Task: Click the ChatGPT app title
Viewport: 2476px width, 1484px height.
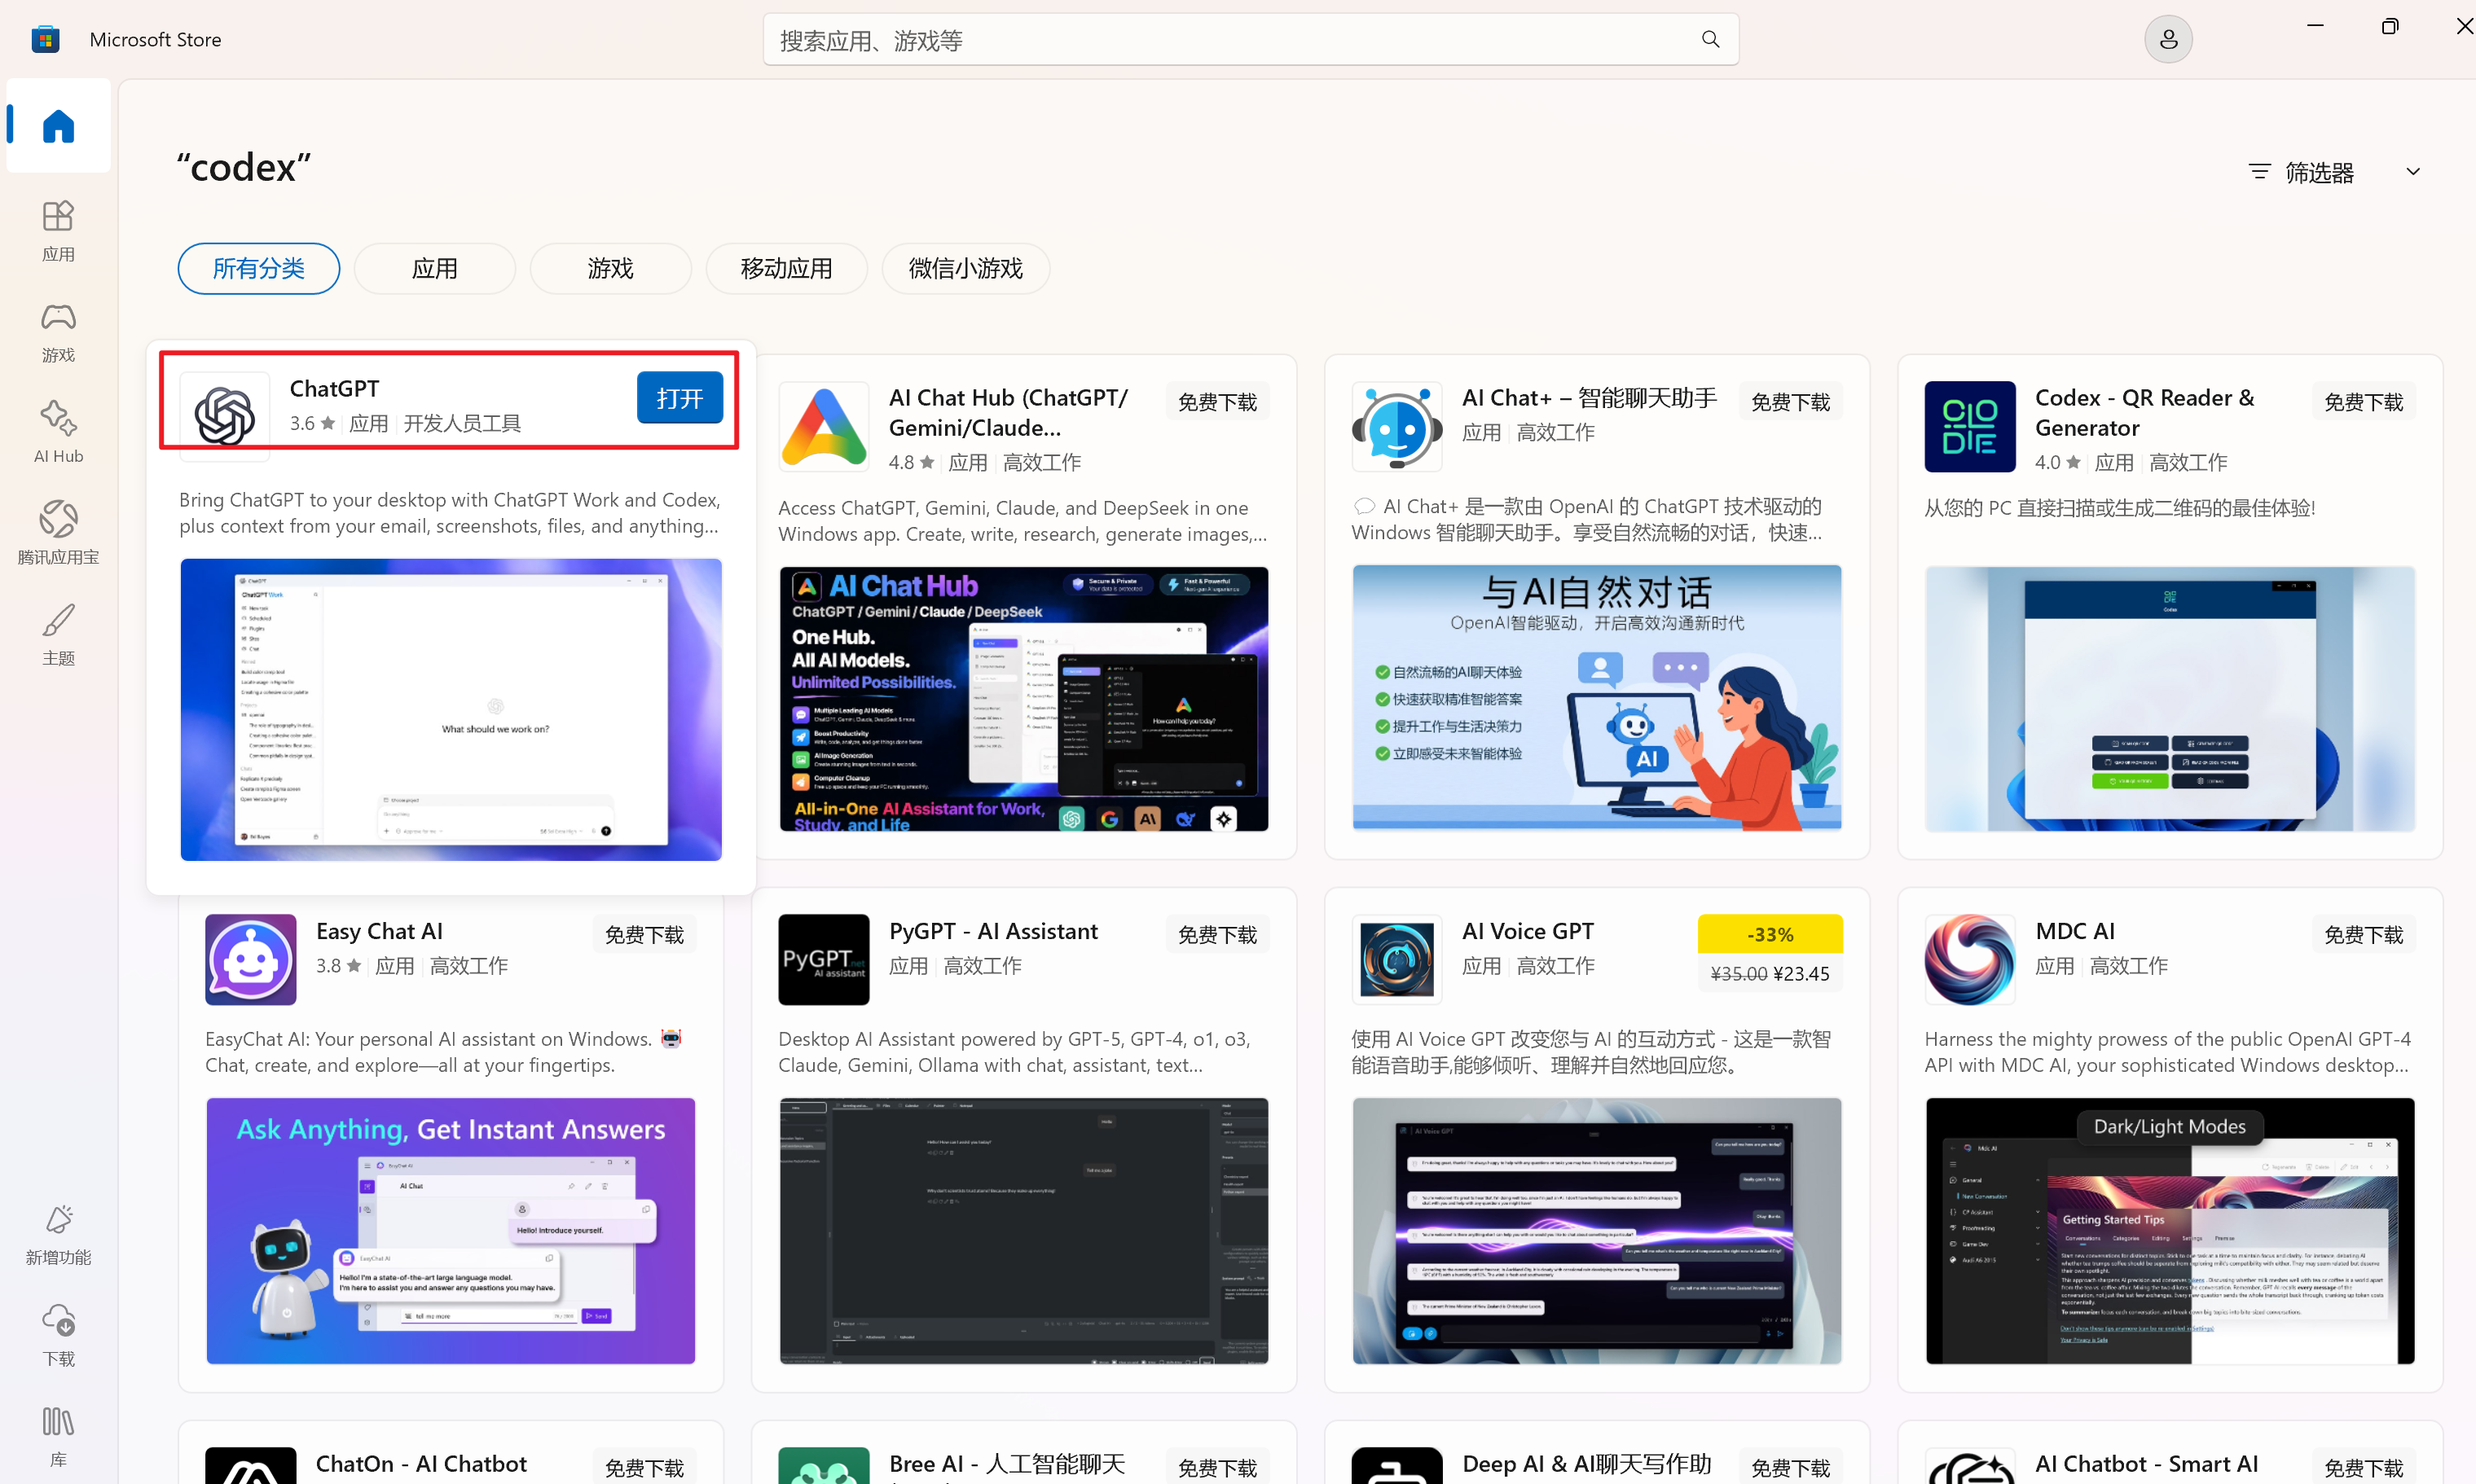Action: (334, 388)
